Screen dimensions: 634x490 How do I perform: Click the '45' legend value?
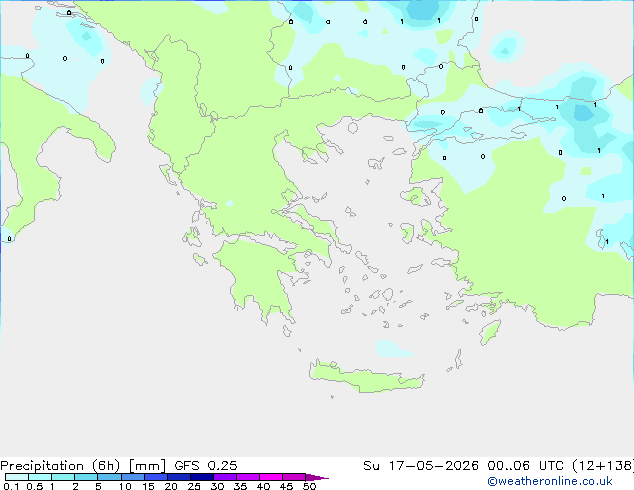tap(286, 486)
